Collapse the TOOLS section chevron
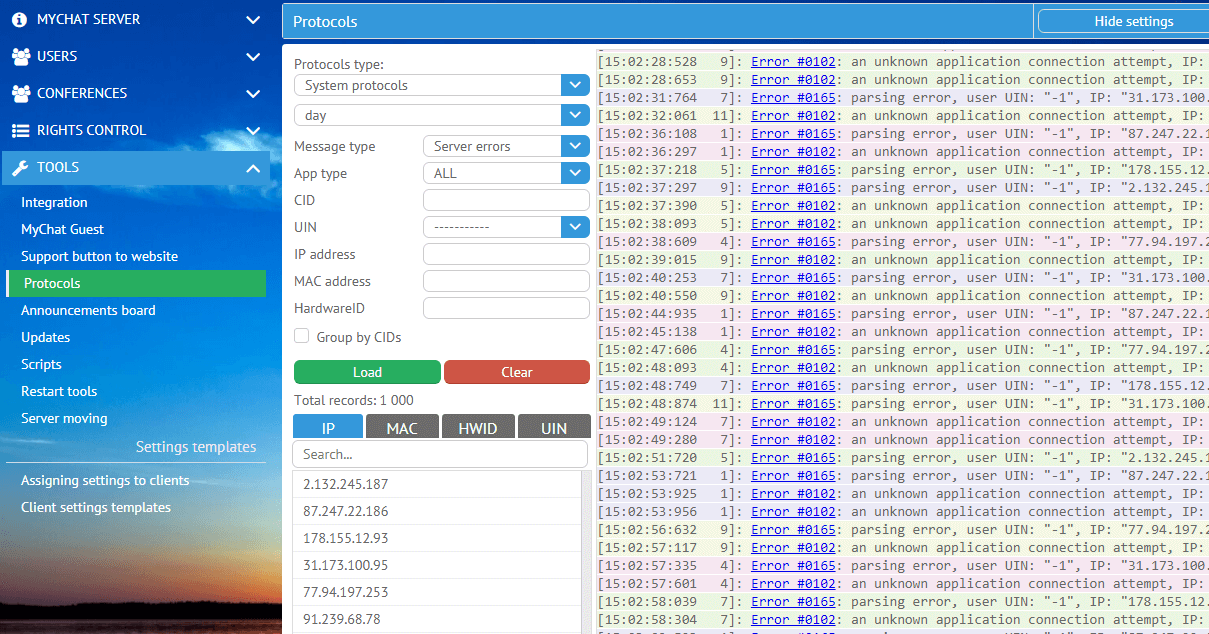Screen dimensions: 1209x634 253,167
